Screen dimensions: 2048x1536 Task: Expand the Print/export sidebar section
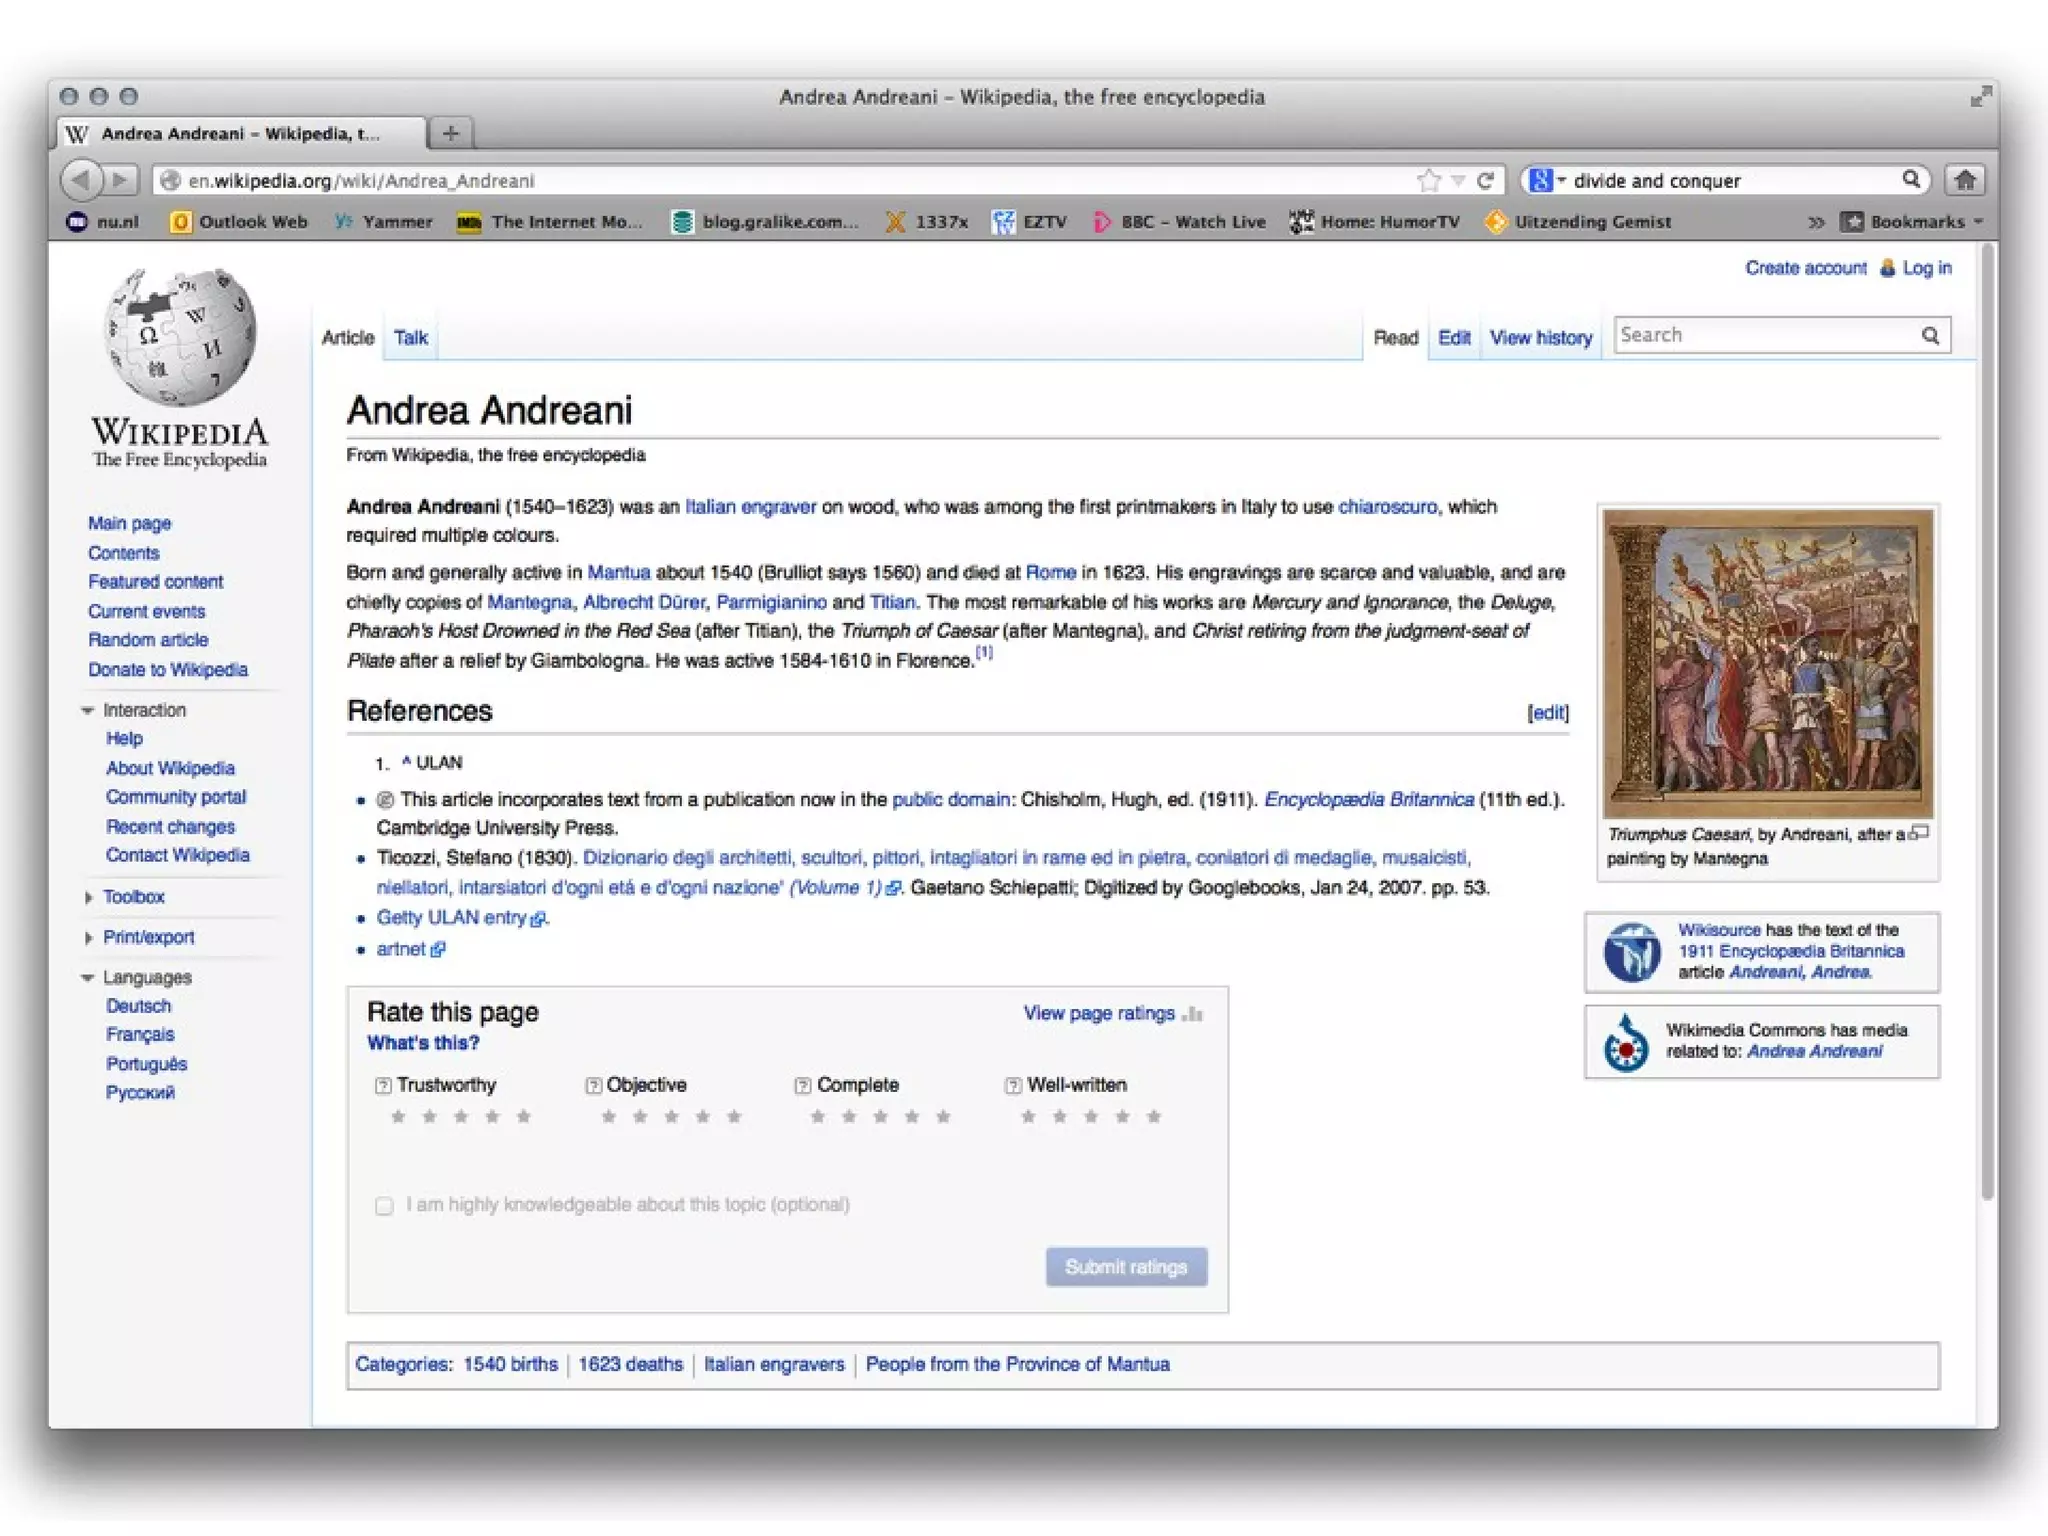tap(148, 937)
